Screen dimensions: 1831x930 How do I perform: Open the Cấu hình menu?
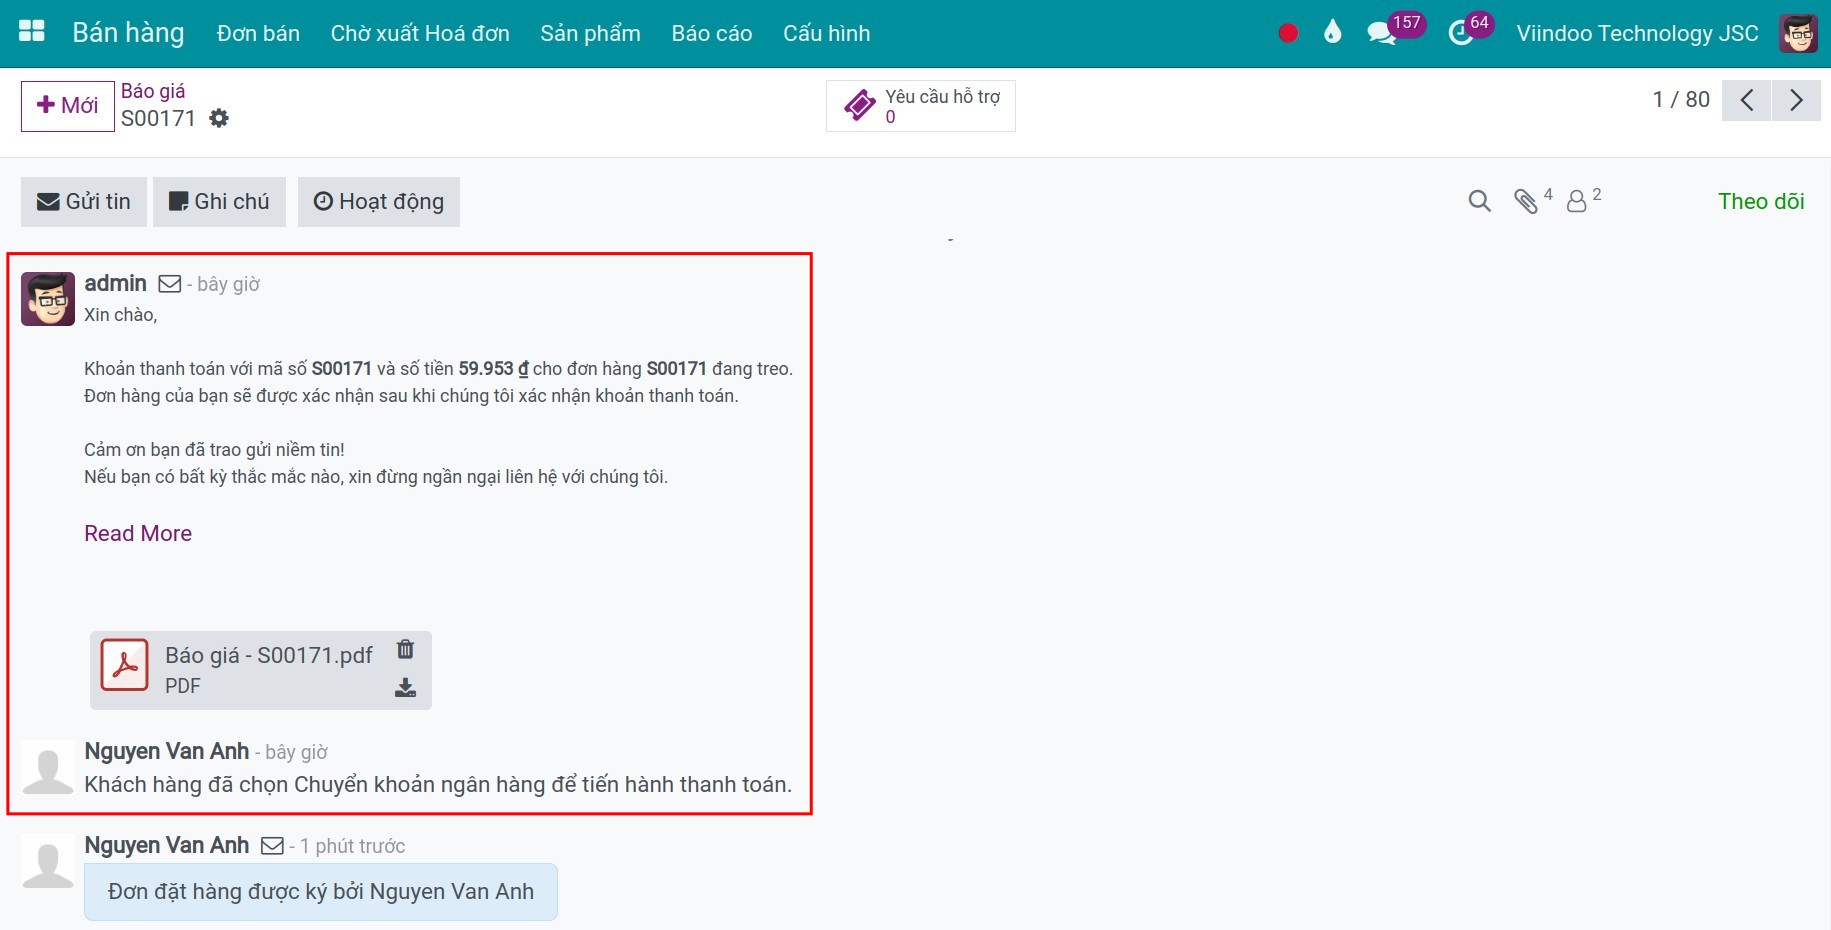coord(826,33)
